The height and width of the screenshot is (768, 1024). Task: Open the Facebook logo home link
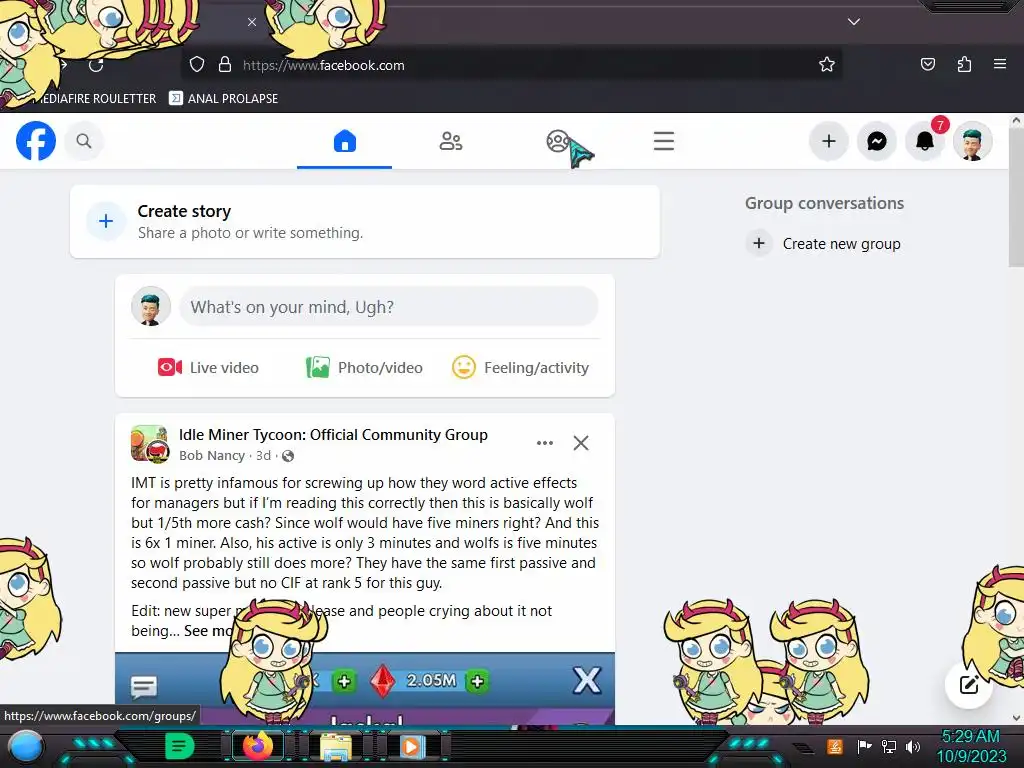click(36, 140)
